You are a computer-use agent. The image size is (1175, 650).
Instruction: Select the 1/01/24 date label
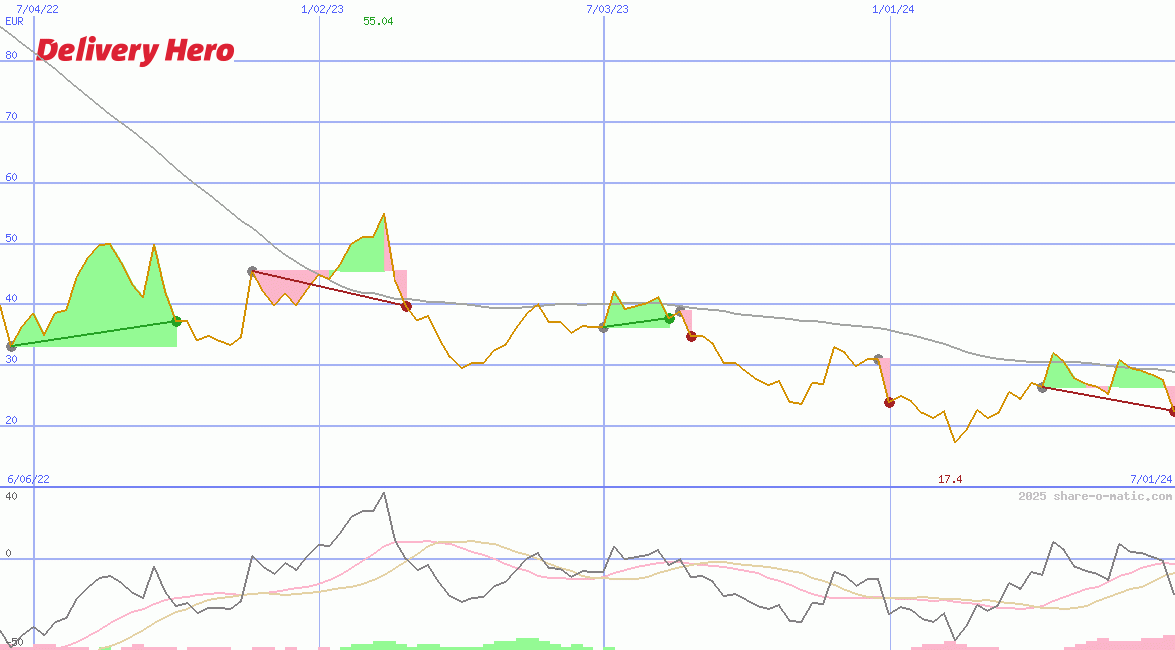point(893,9)
